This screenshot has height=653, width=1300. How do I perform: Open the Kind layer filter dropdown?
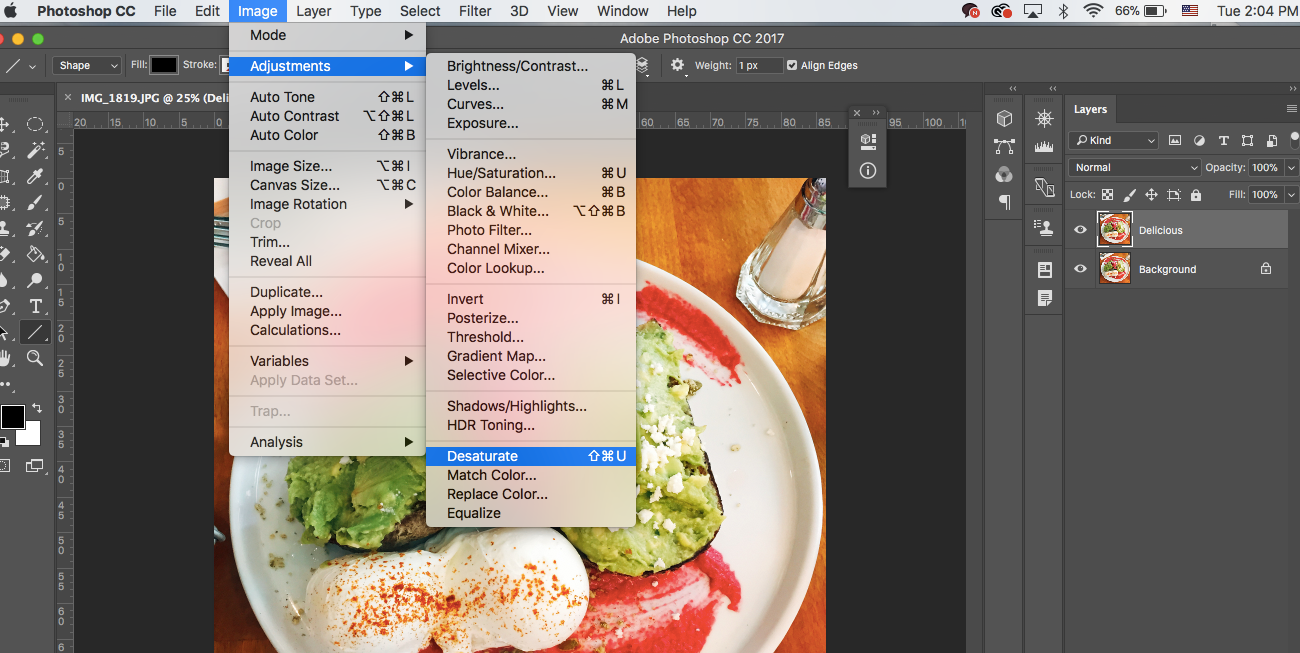point(1113,141)
